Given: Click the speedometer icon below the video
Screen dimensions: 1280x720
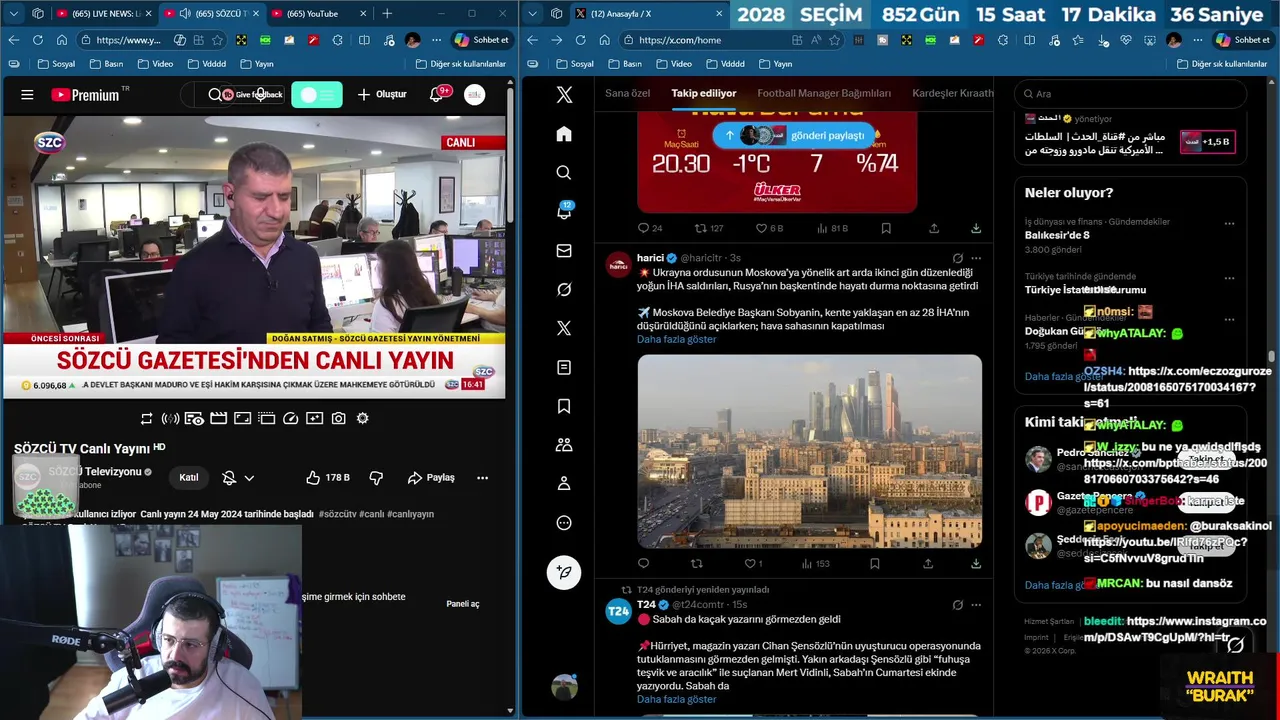Looking at the screenshot, I should [291, 419].
